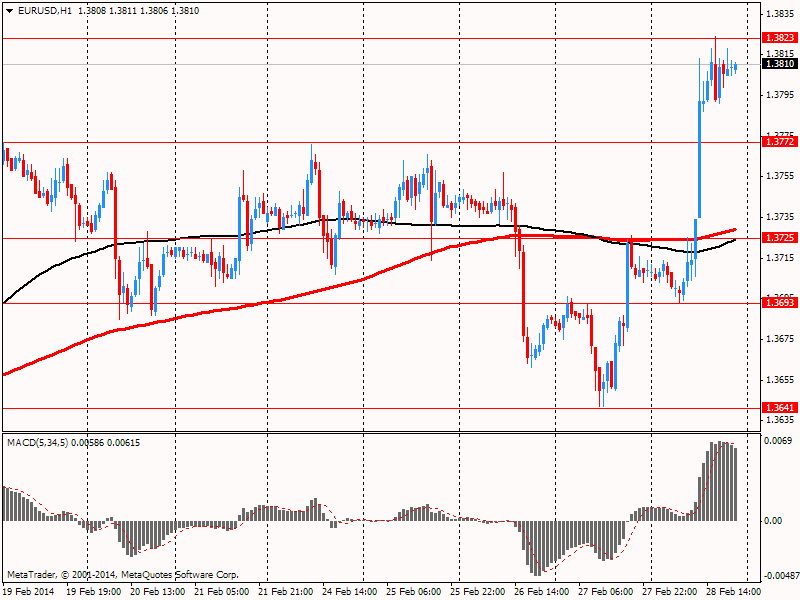Screen dimensions: 800x600
Task: Click the 1.3725 red price level label
Action: [x=780, y=238]
